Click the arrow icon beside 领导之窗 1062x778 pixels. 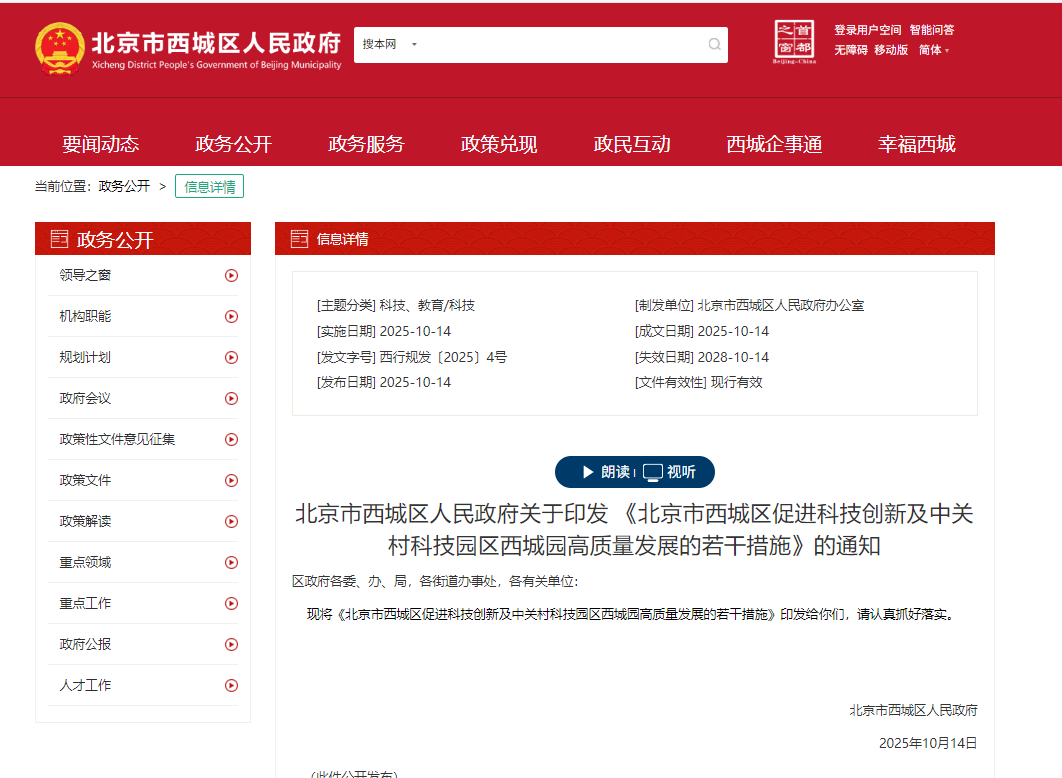[231, 275]
